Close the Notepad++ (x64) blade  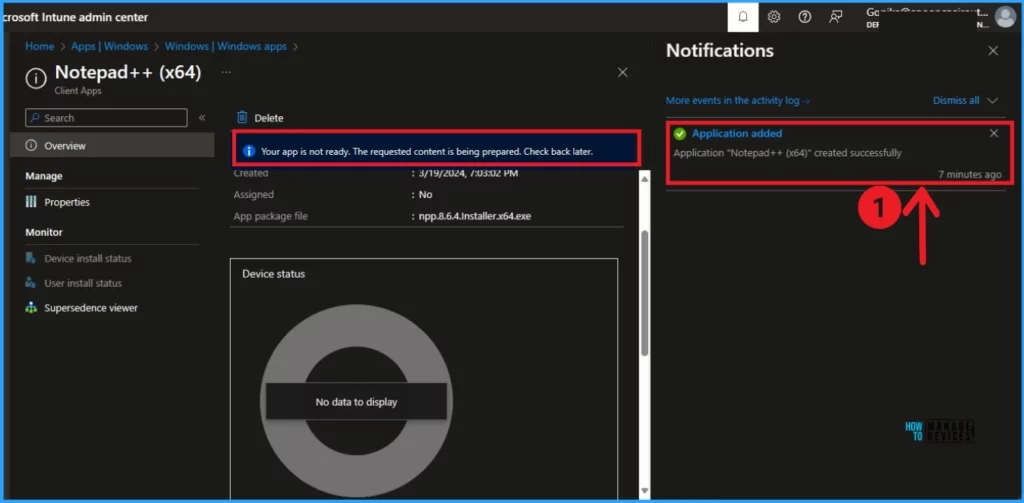[x=622, y=73]
